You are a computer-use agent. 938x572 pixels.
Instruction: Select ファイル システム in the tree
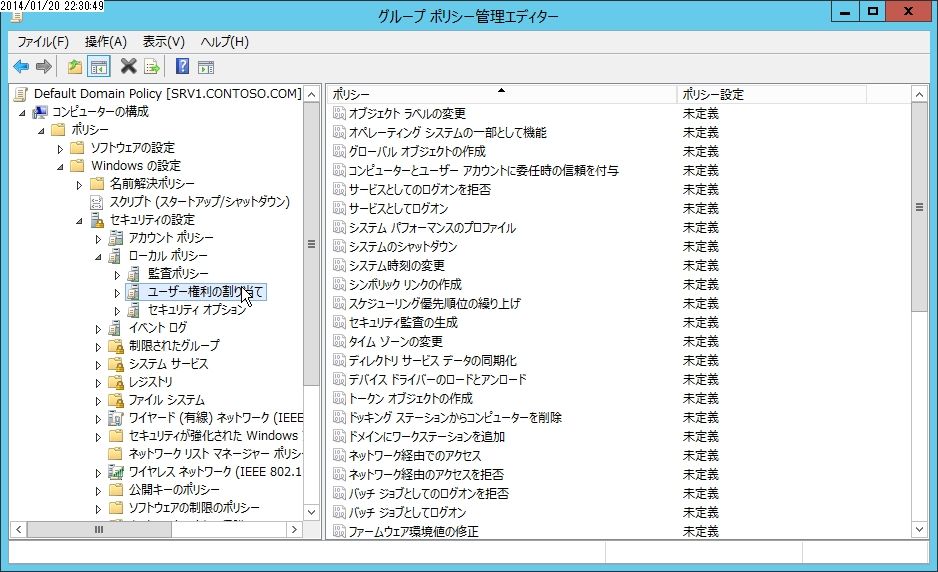tap(167, 400)
